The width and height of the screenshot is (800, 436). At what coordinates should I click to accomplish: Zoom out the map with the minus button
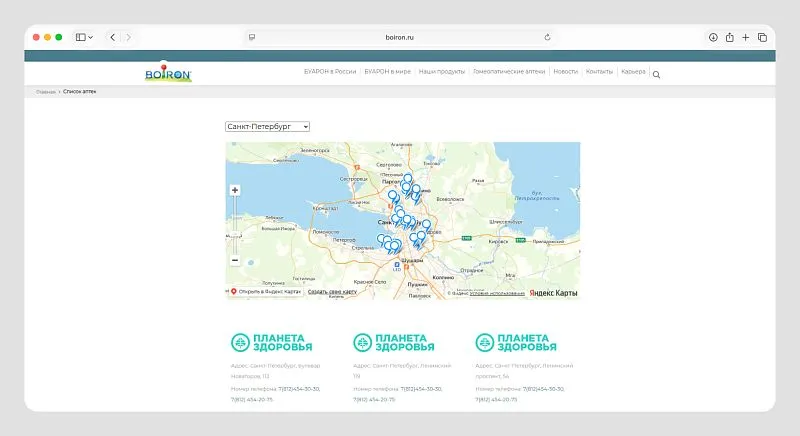pos(235,260)
